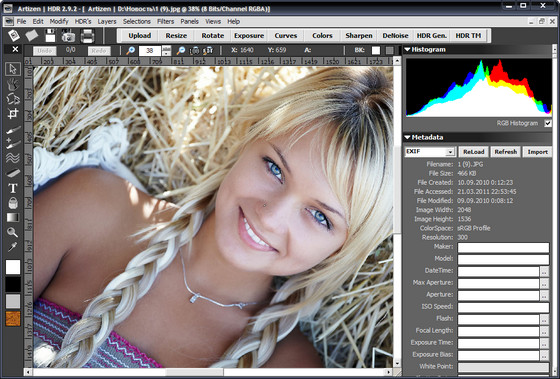Click the Save floppy disk icon
This screenshot has height=379, width=560.
(x=50, y=36)
